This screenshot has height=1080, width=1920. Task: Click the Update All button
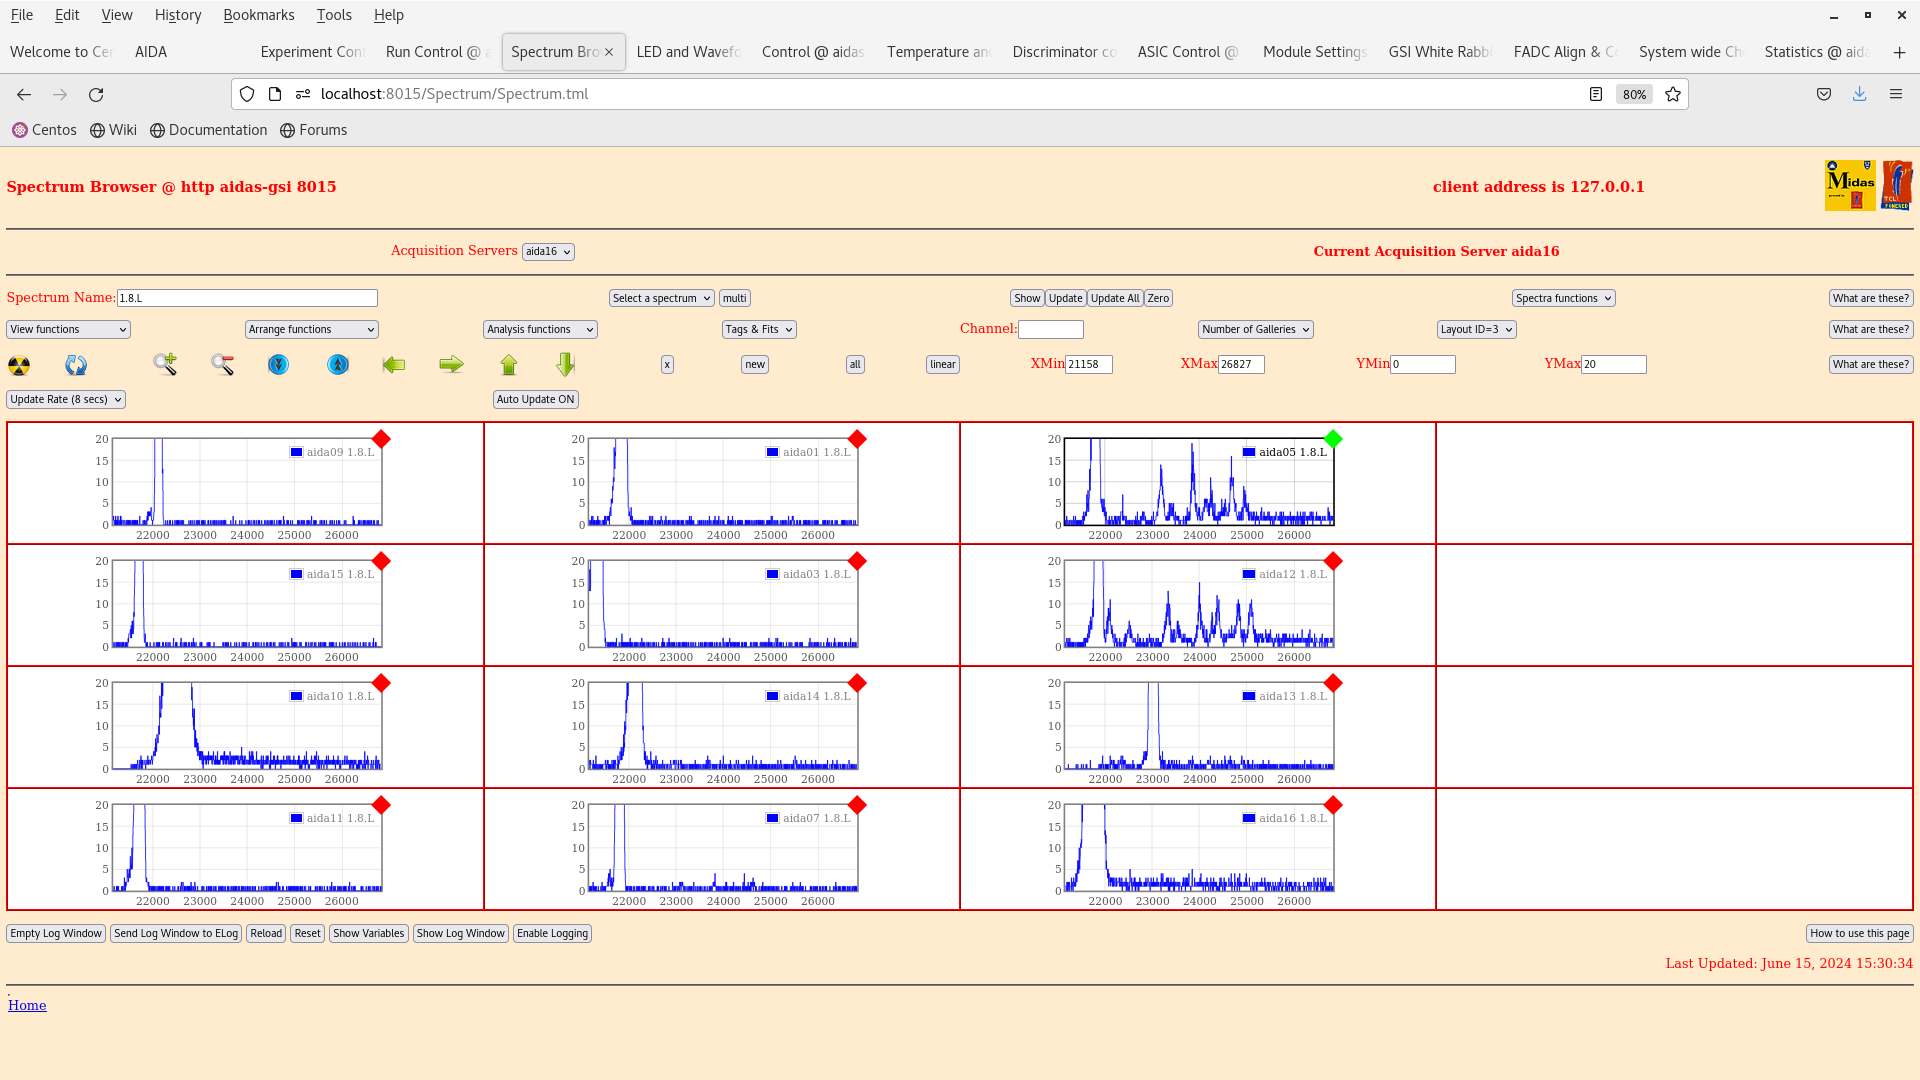[1114, 298]
